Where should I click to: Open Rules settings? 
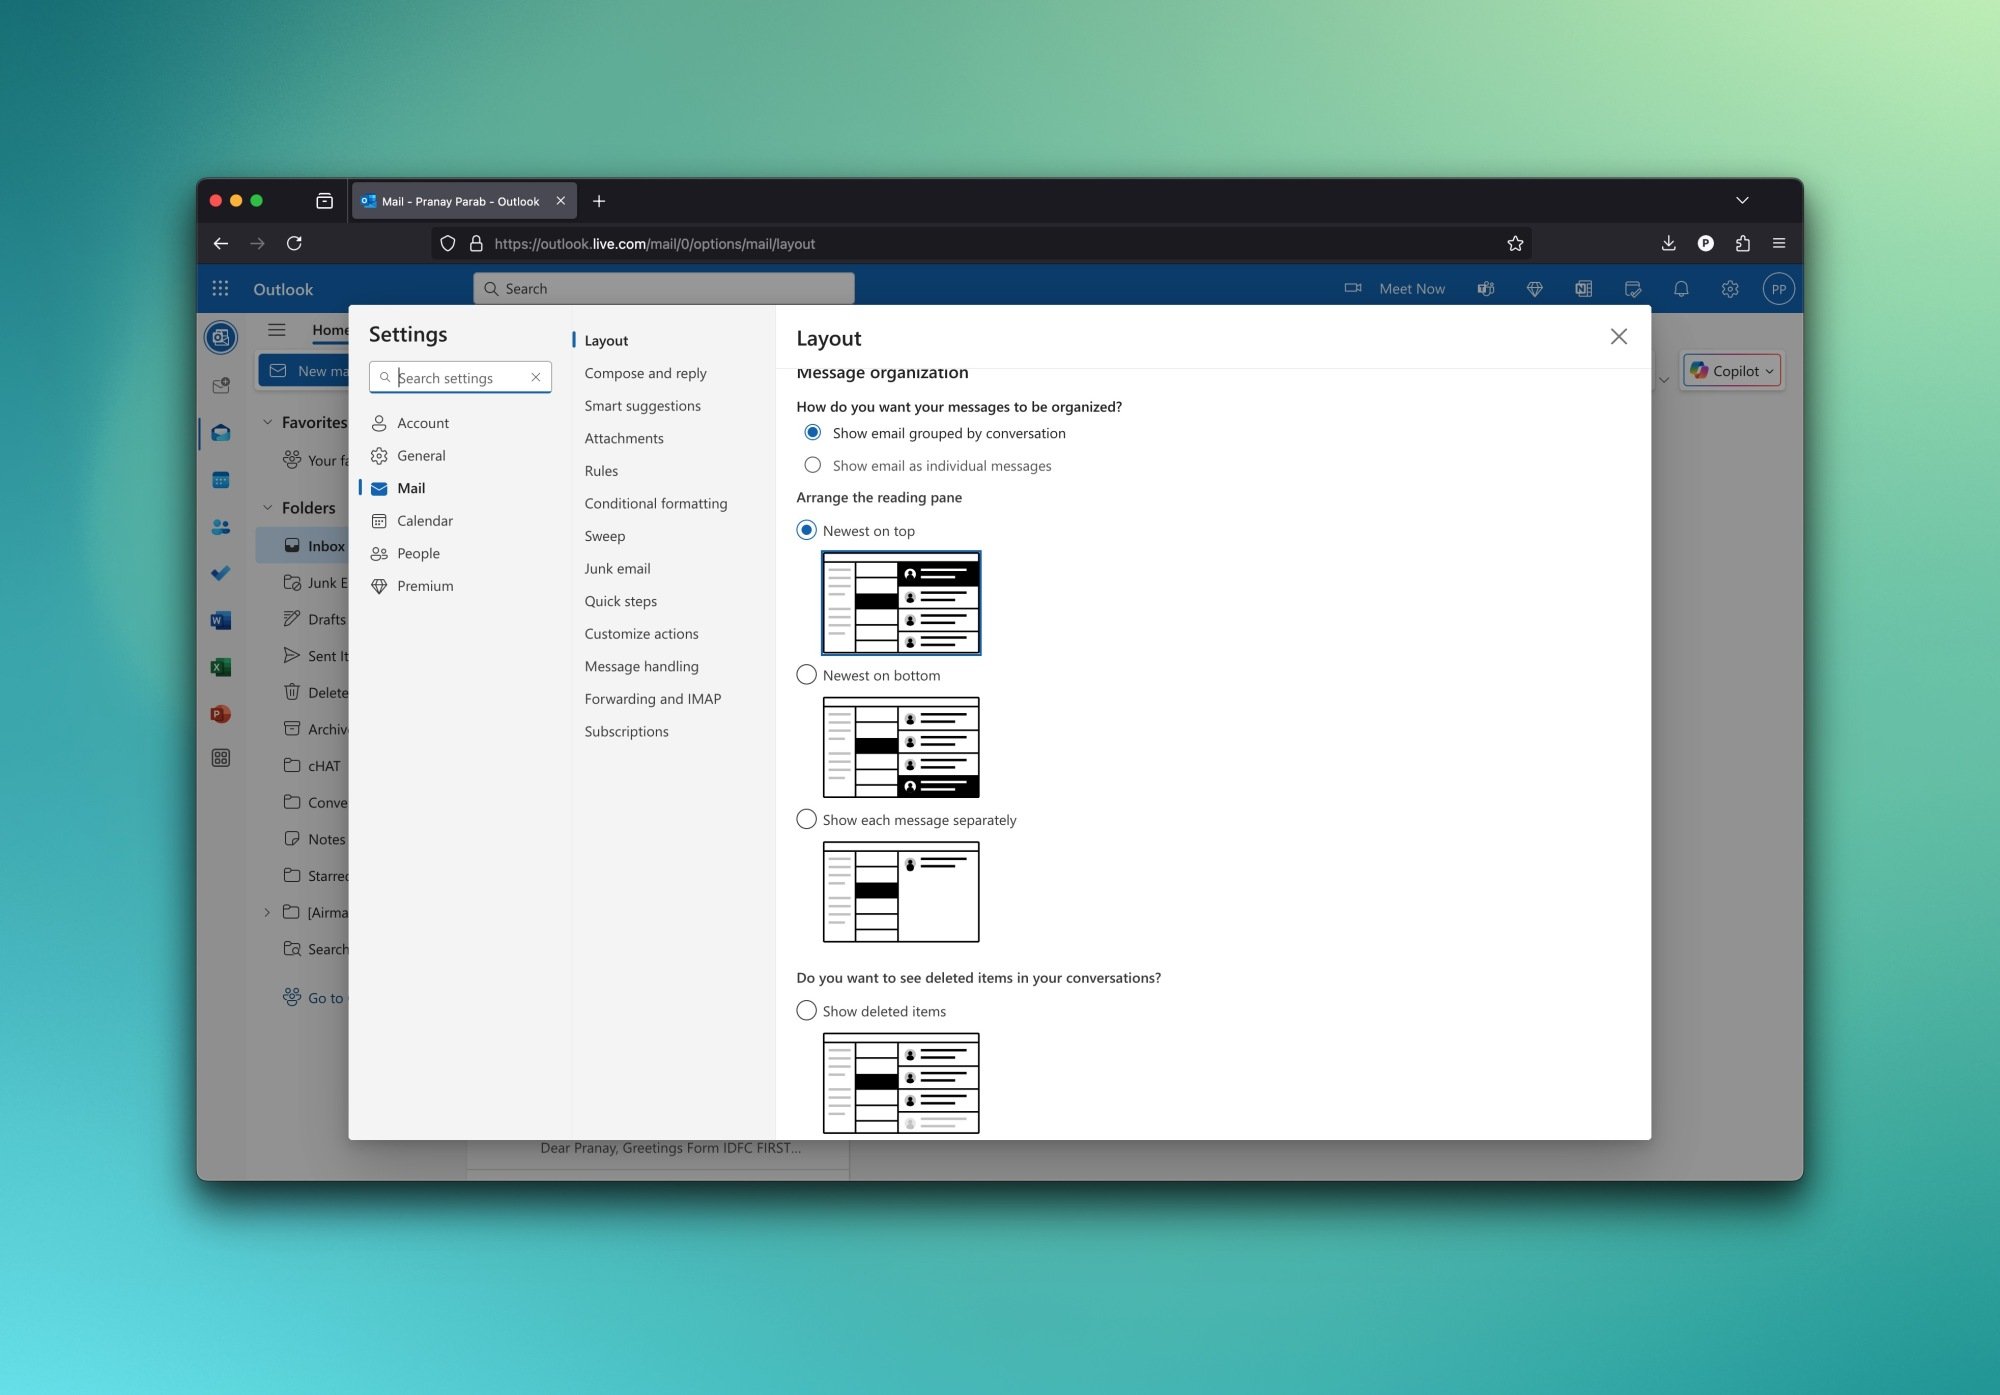[x=601, y=471]
